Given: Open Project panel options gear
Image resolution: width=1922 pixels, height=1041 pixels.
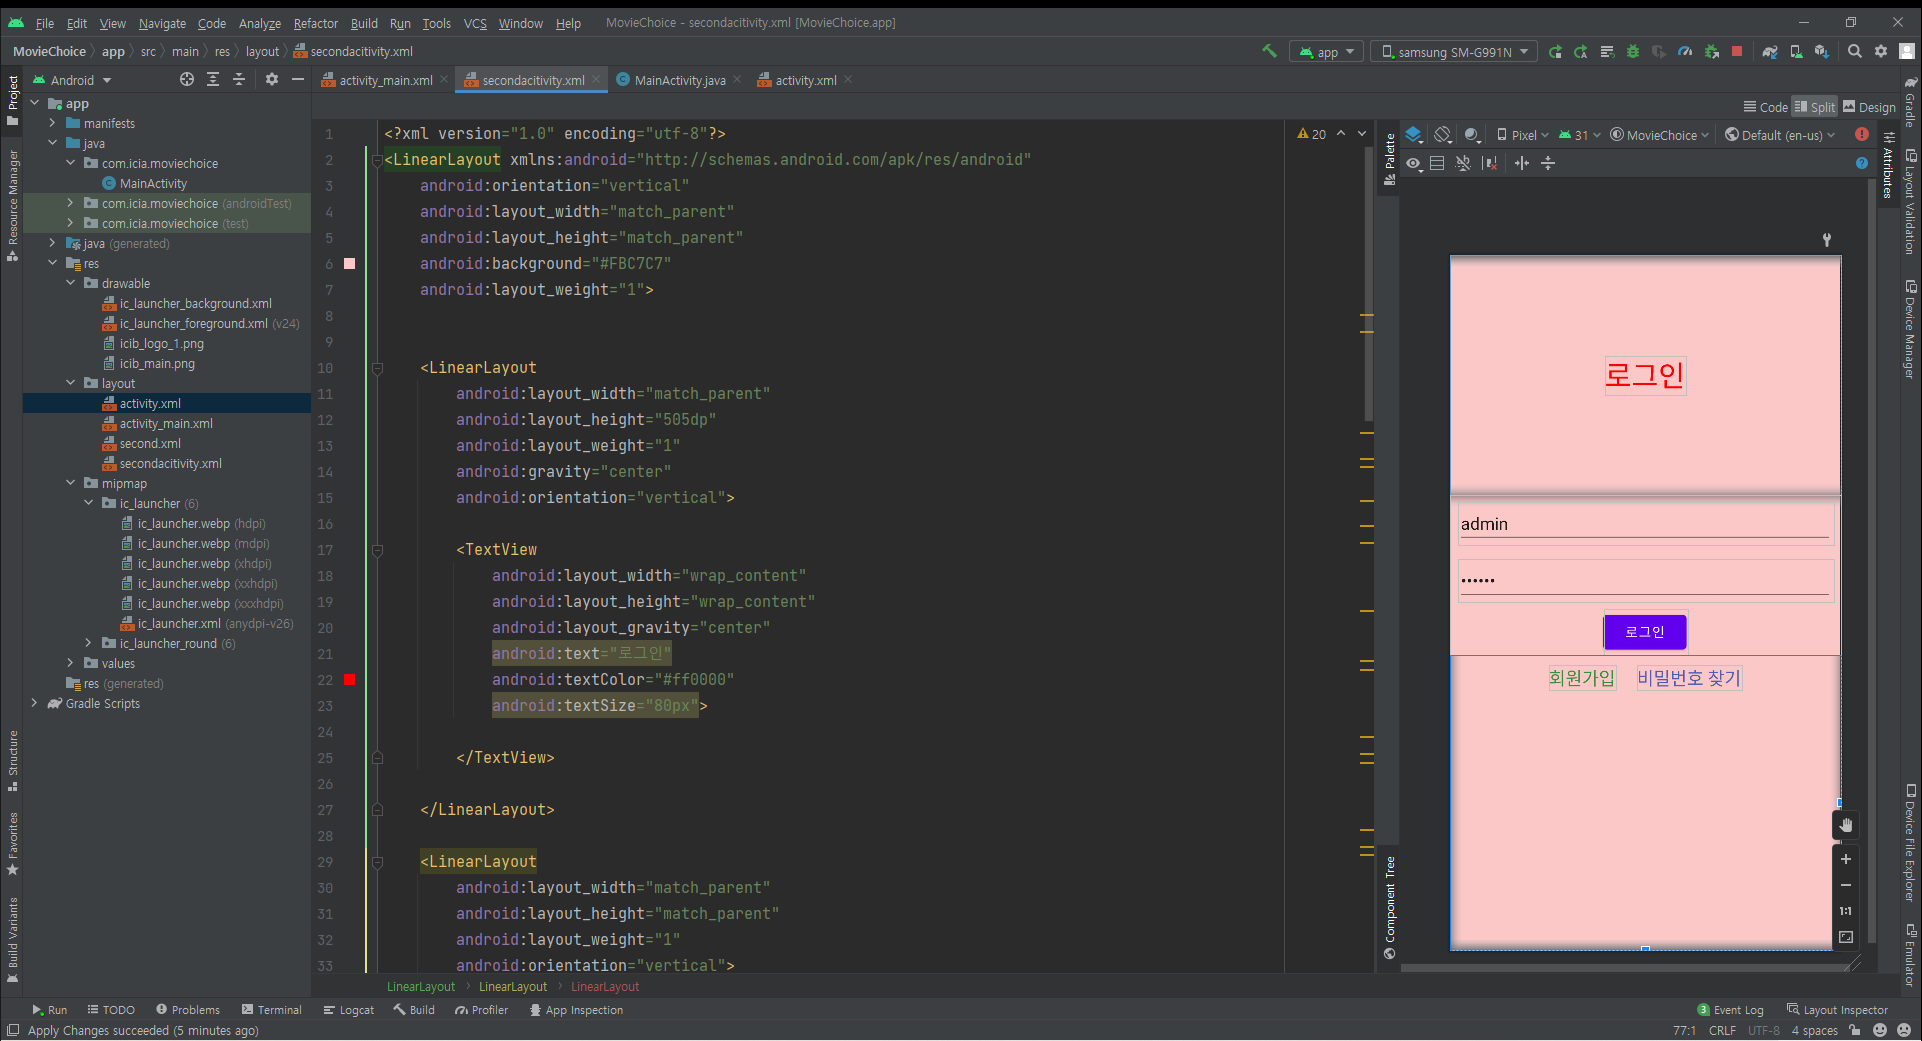Looking at the screenshot, I should pyautogui.click(x=272, y=79).
